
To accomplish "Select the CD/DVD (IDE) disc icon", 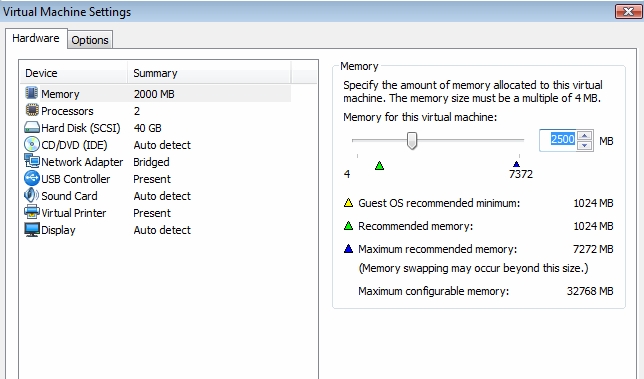I will pyautogui.click(x=32, y=145).
